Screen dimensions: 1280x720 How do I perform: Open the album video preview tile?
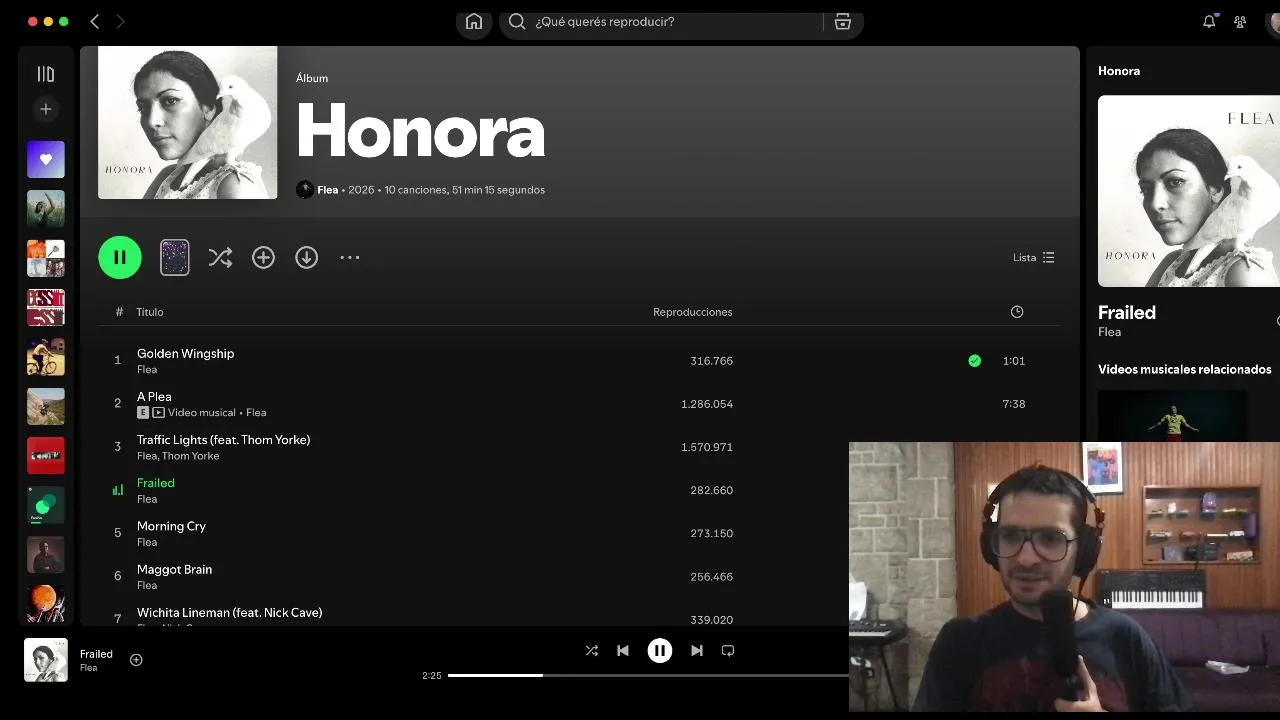coord(175,257)
